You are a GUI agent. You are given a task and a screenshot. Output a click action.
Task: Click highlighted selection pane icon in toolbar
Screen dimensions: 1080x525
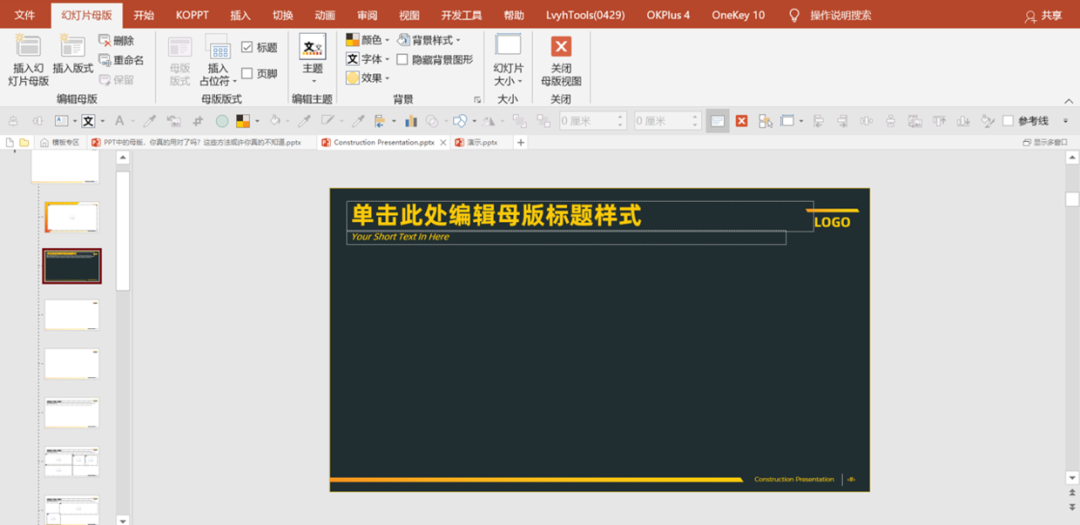pos(717,121)
